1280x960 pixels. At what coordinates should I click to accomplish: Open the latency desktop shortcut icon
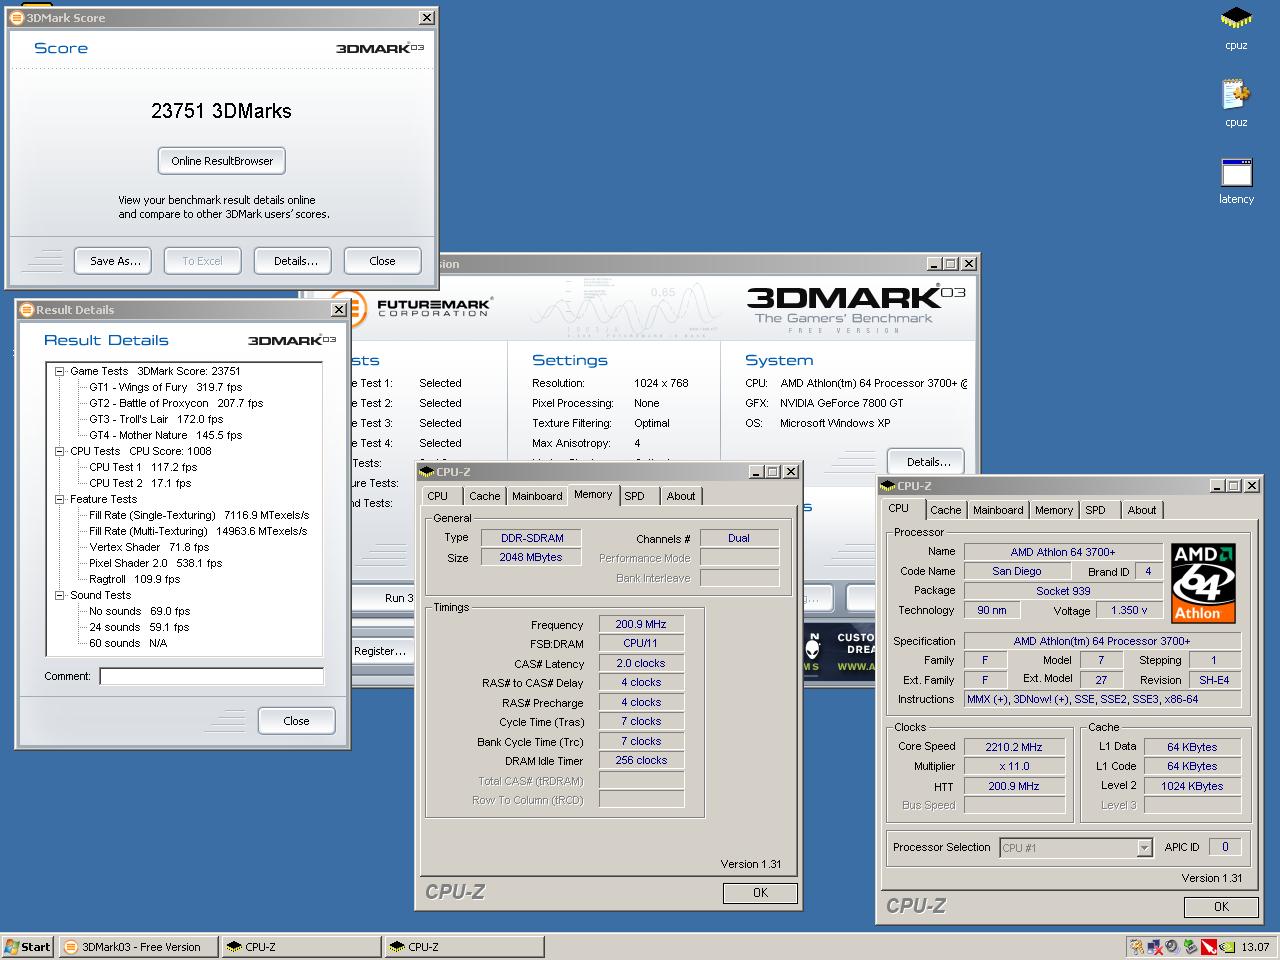pos(1236,172)
